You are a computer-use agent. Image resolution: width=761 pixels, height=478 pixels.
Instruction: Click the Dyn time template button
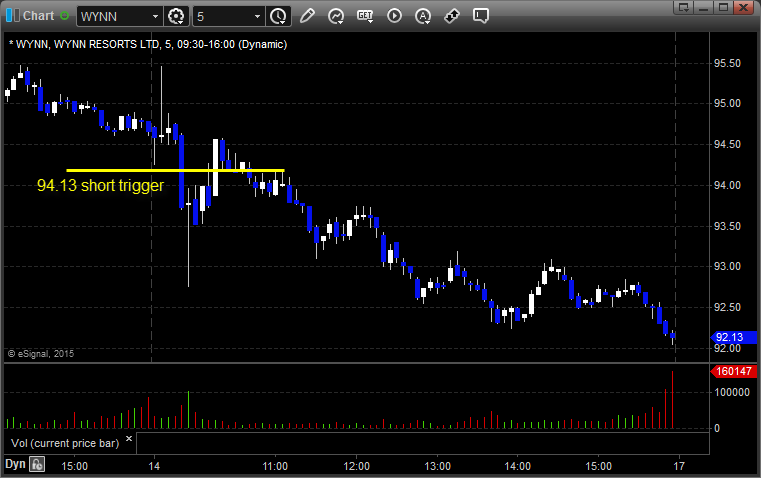click(15, 464)
